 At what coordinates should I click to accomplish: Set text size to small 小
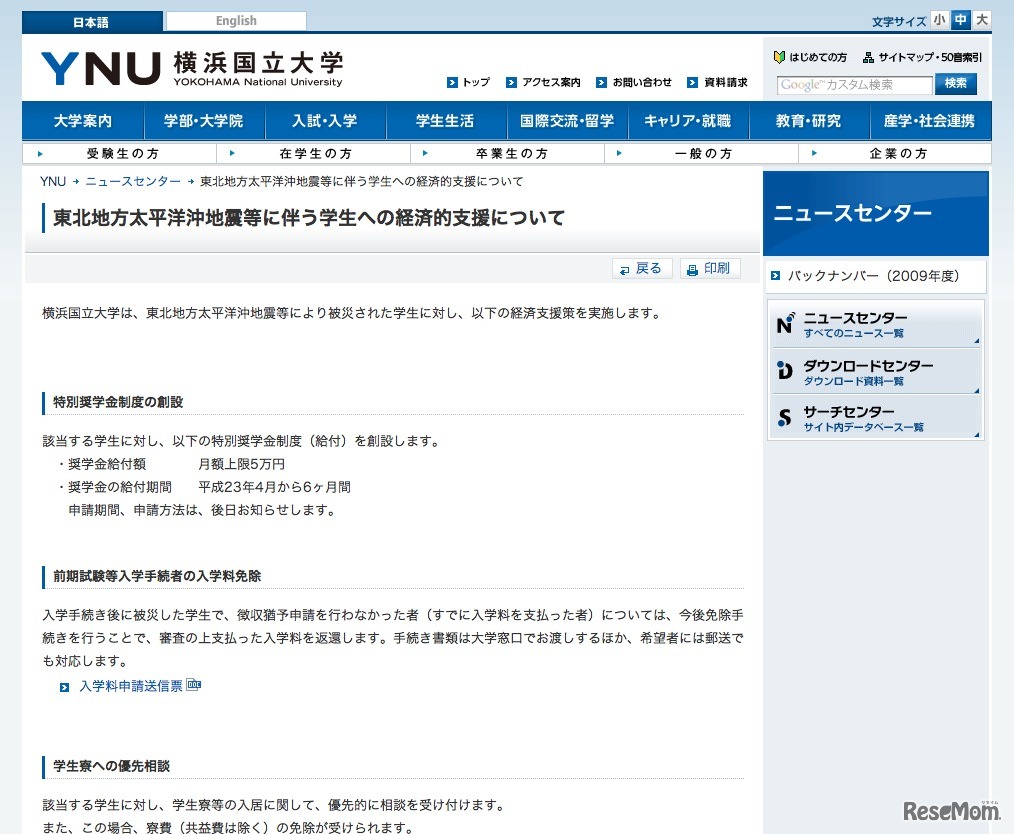pos(939,20)
